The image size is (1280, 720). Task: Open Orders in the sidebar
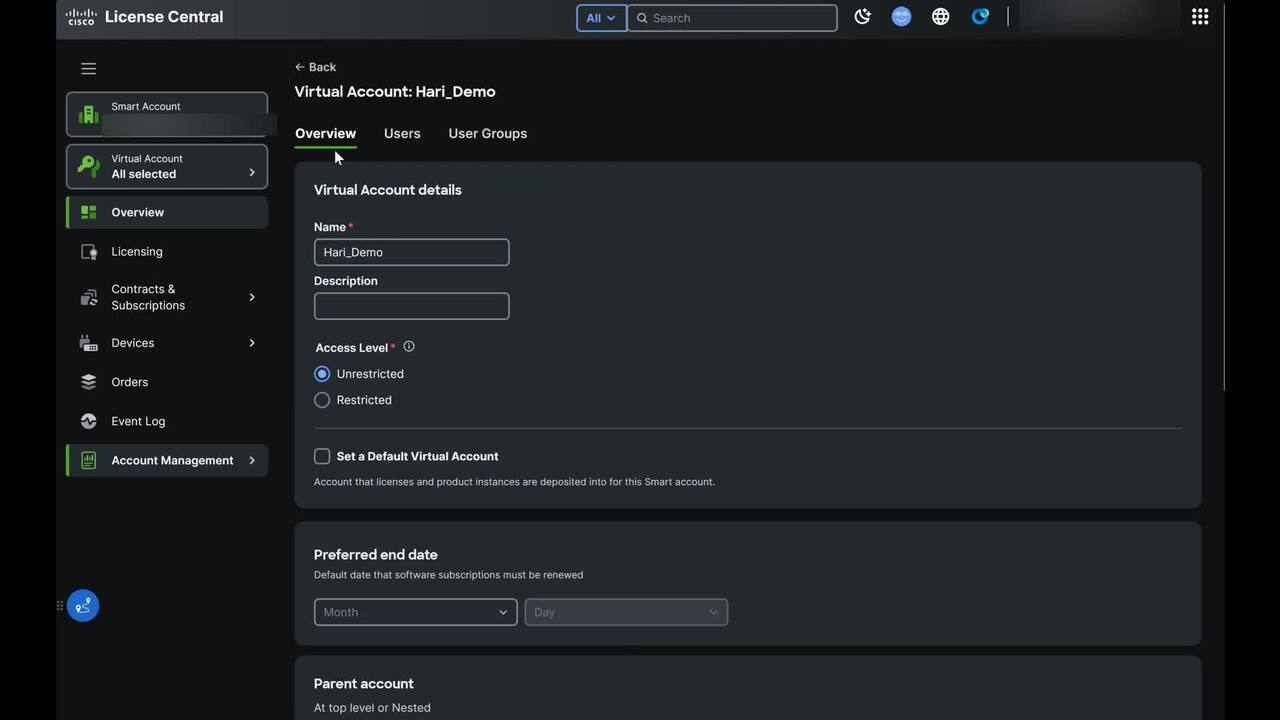point(167,382)
